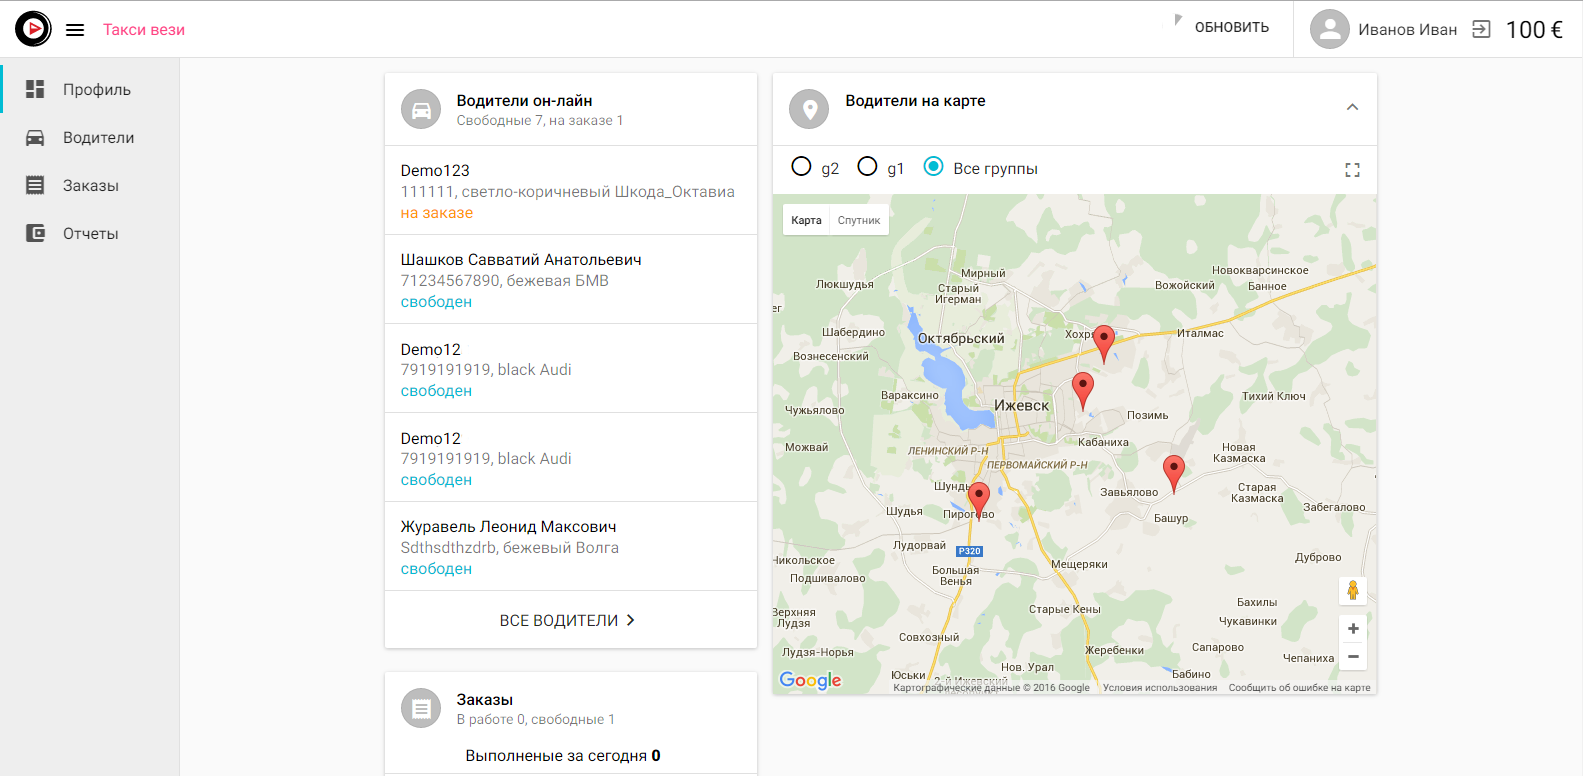Screen dimensions: 1583x776
Task: Open Demo123 driver entry on order
Action: point(569,191)
